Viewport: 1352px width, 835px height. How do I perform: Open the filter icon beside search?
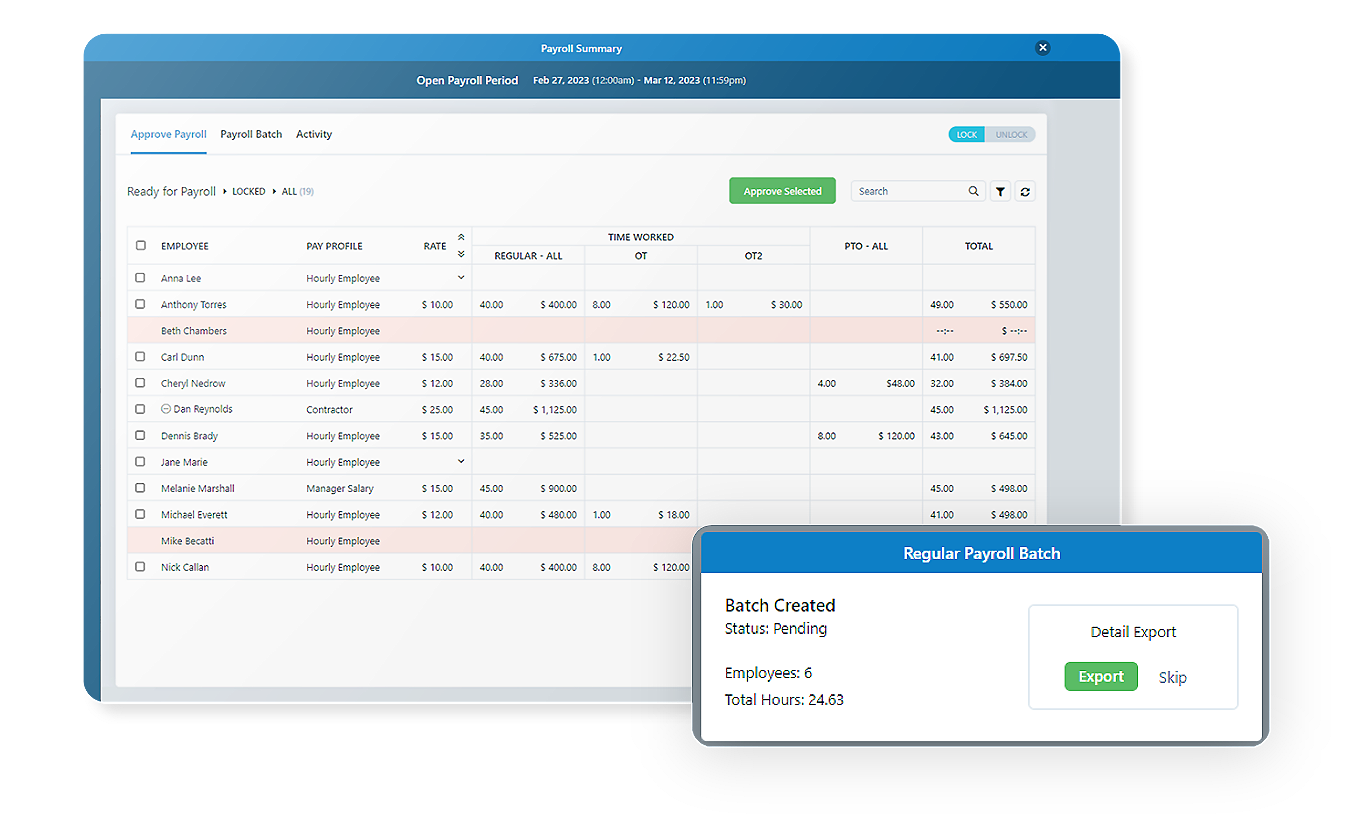point(1000,191)
